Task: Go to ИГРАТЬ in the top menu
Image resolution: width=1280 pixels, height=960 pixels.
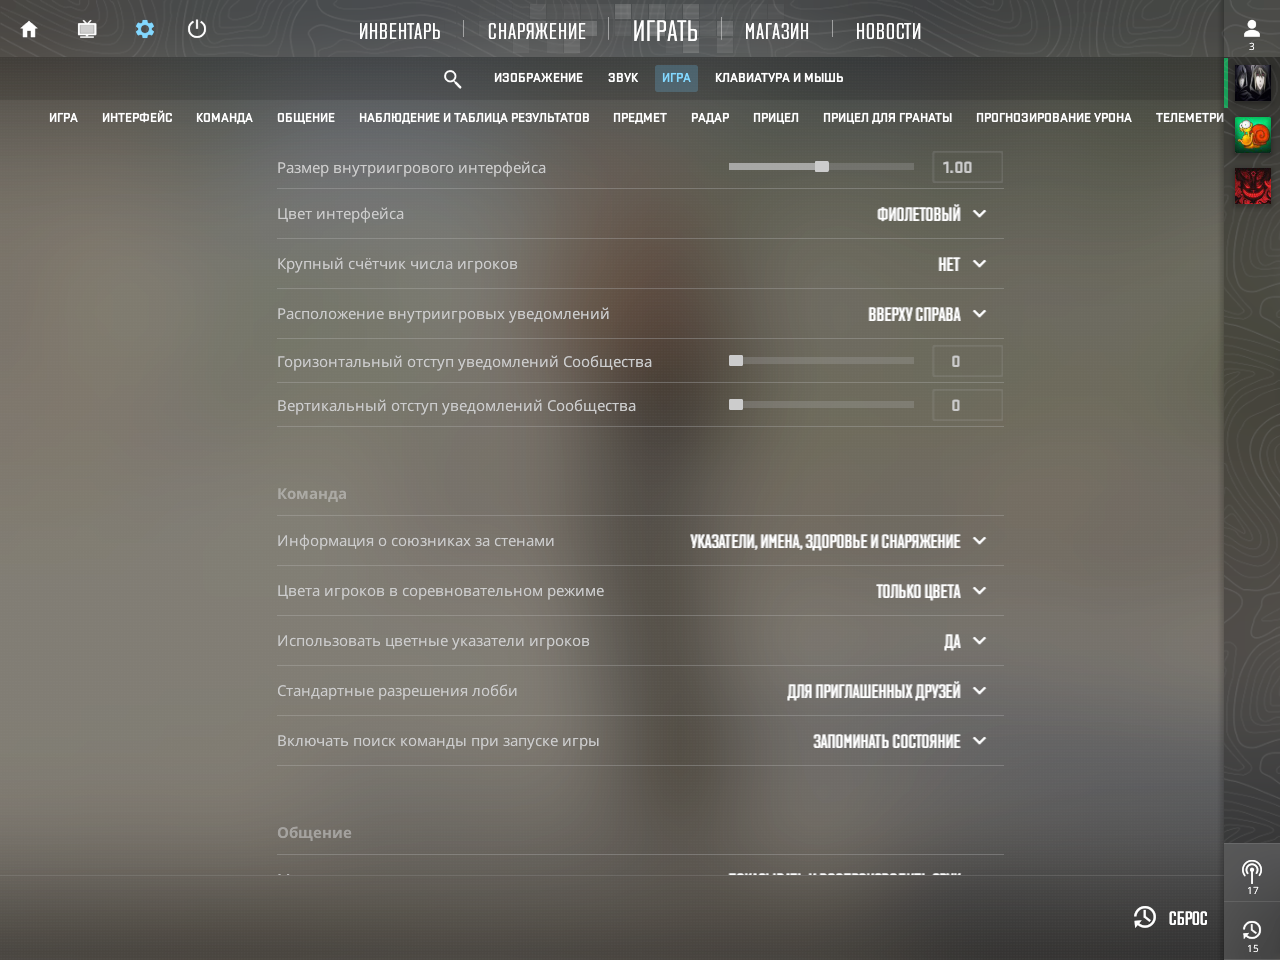Action: tap(665, 31)
